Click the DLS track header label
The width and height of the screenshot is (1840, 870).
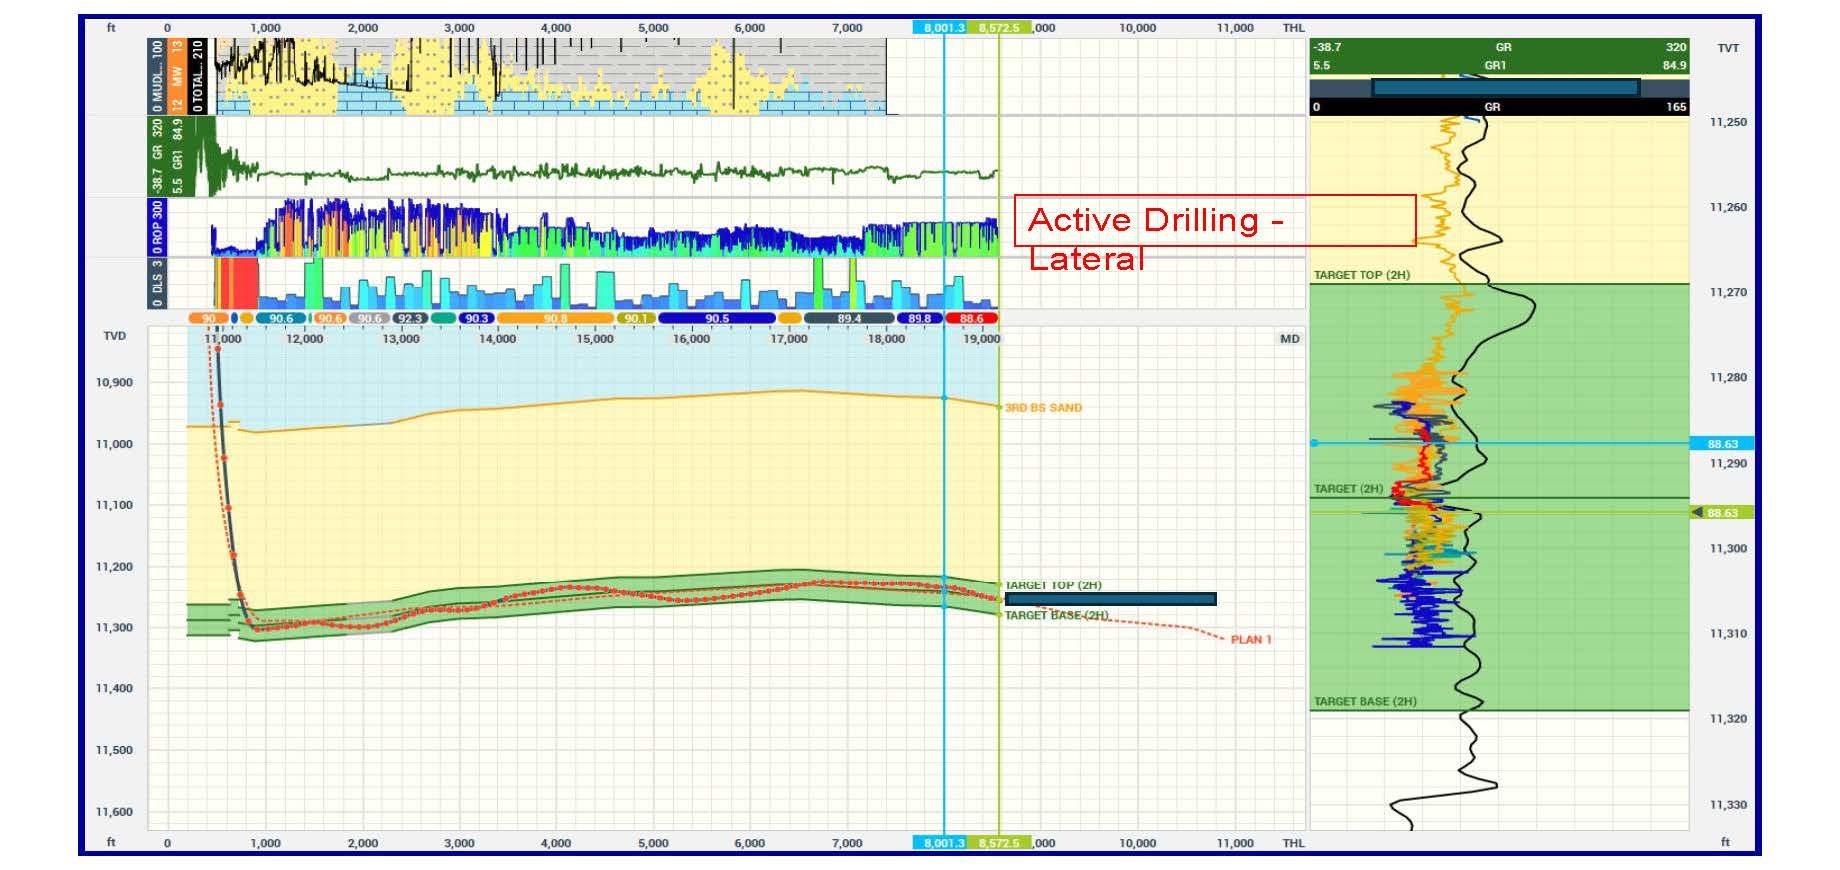[x=157, y=283]
